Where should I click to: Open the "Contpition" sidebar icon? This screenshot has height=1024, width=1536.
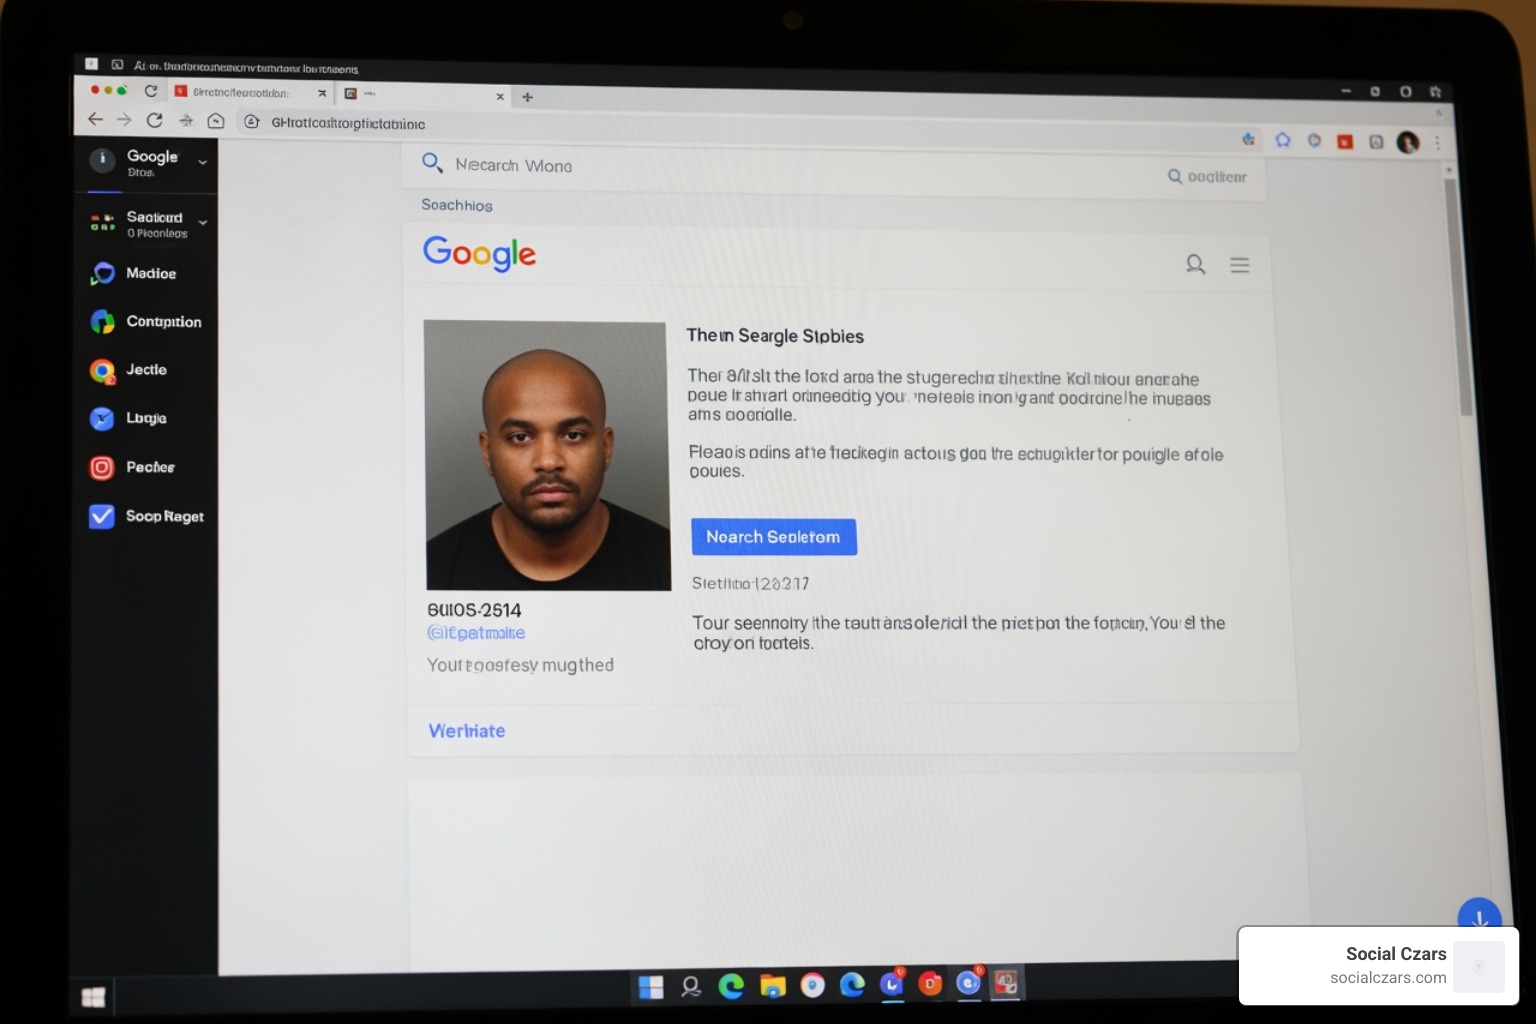101,321
